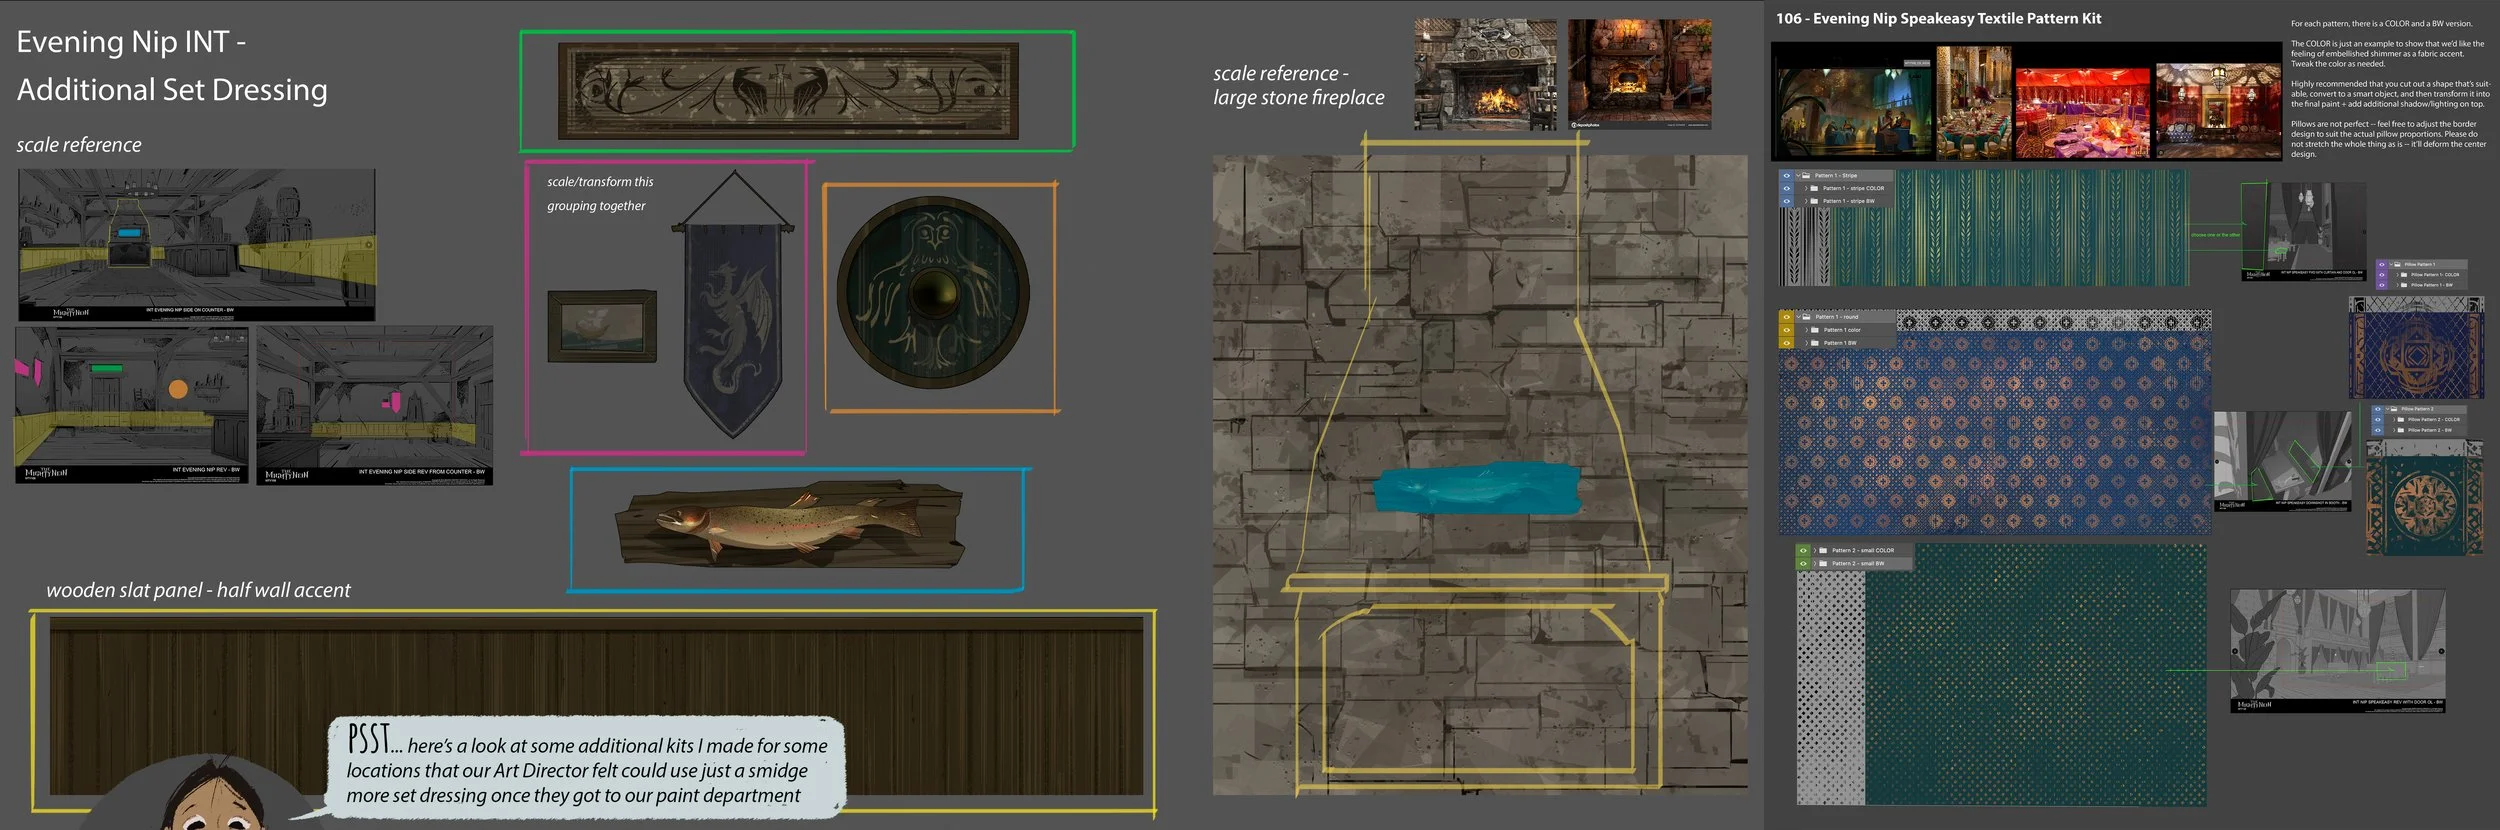Expand the Pattern 1 BW folder chevron

(x=1807, y=343)
